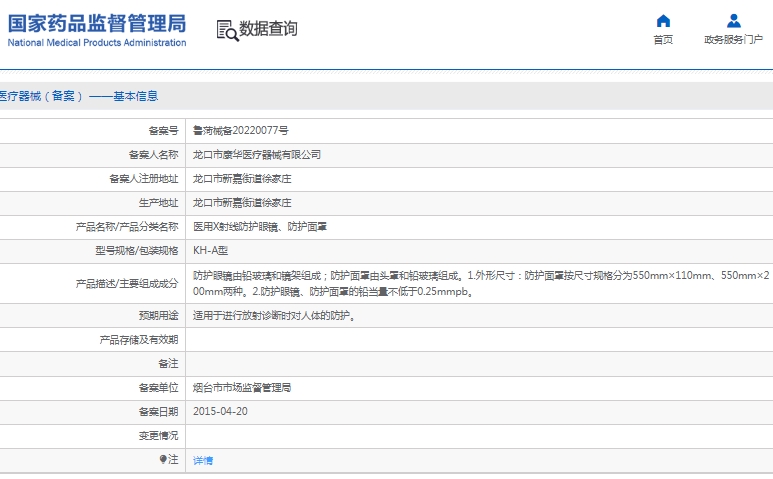Open the 详情 link
This screenshot has width=773, height=479.
pos(203,460)
